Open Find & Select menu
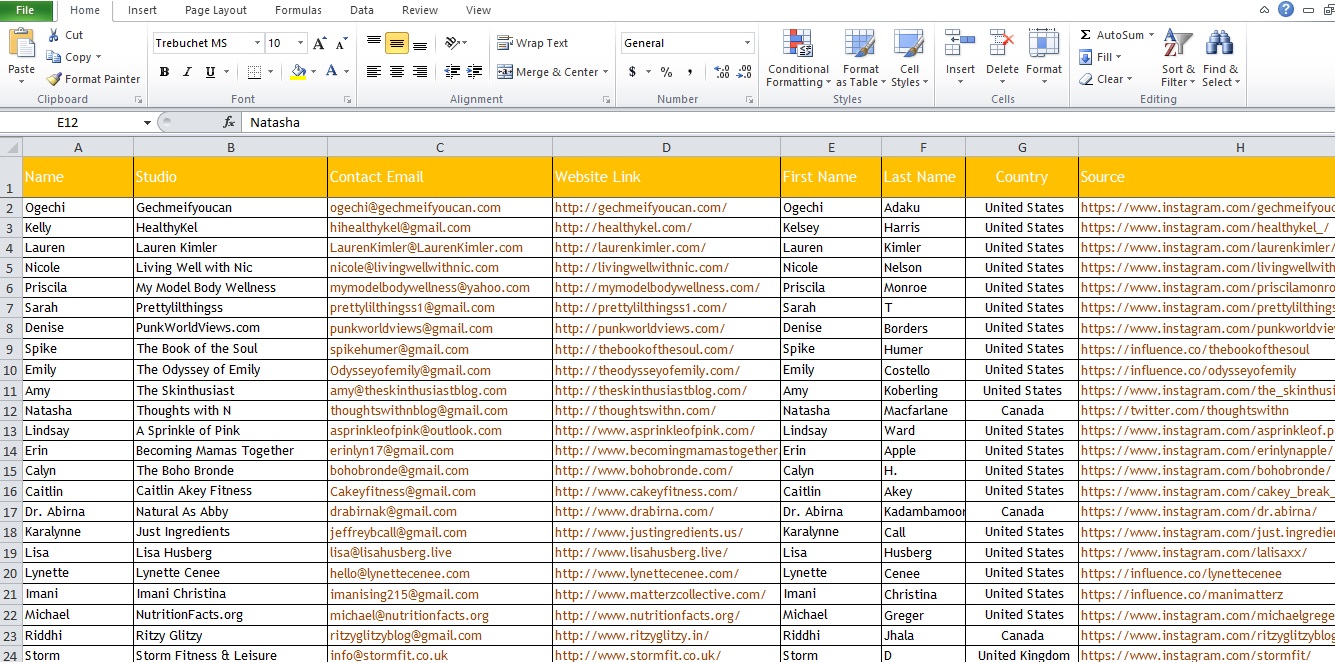 point(1220,59)
